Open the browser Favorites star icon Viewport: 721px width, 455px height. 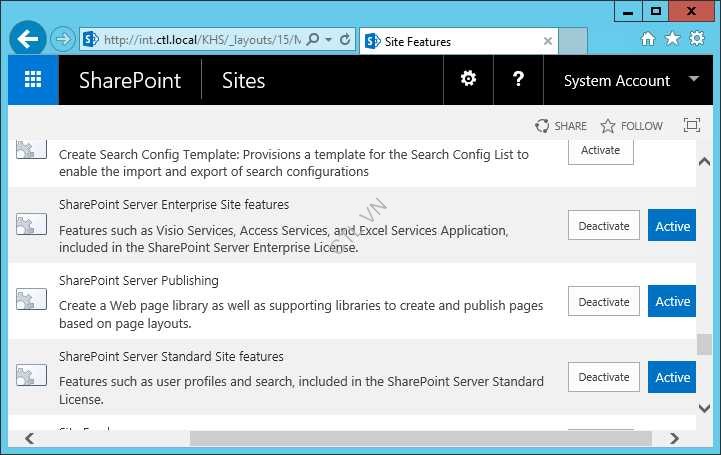coord(672,40)
